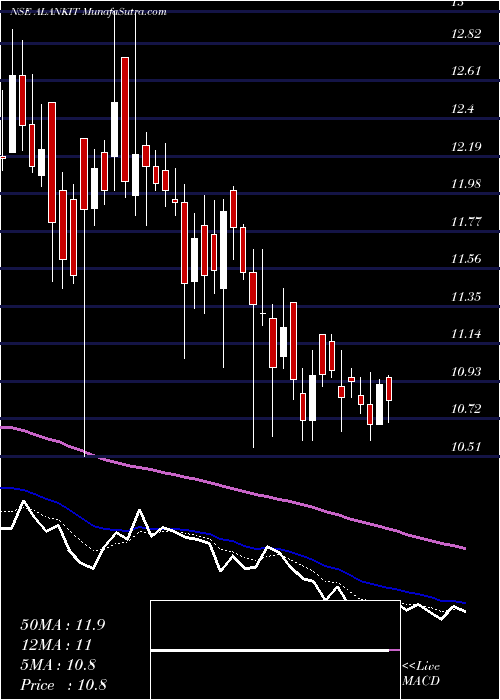Viewport: 500px width, 700px height.
Task: Click the 5MA : 10.8 legend text
Action: point(58,665)
